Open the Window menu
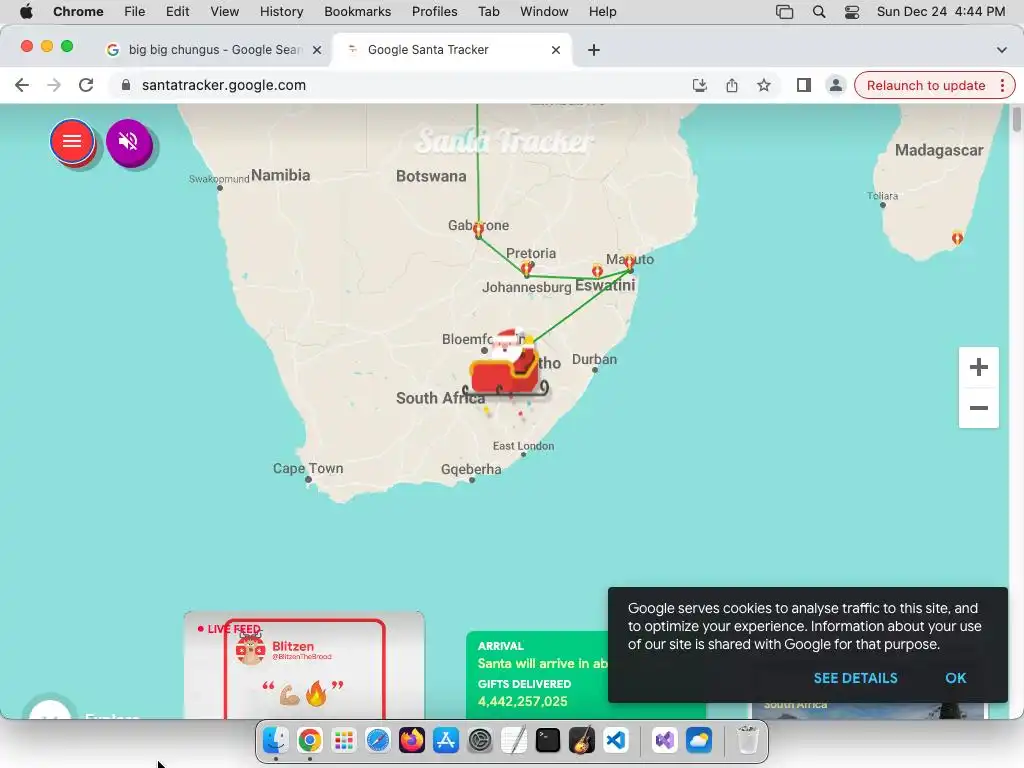1024x768 pixels. click(544, 12)
